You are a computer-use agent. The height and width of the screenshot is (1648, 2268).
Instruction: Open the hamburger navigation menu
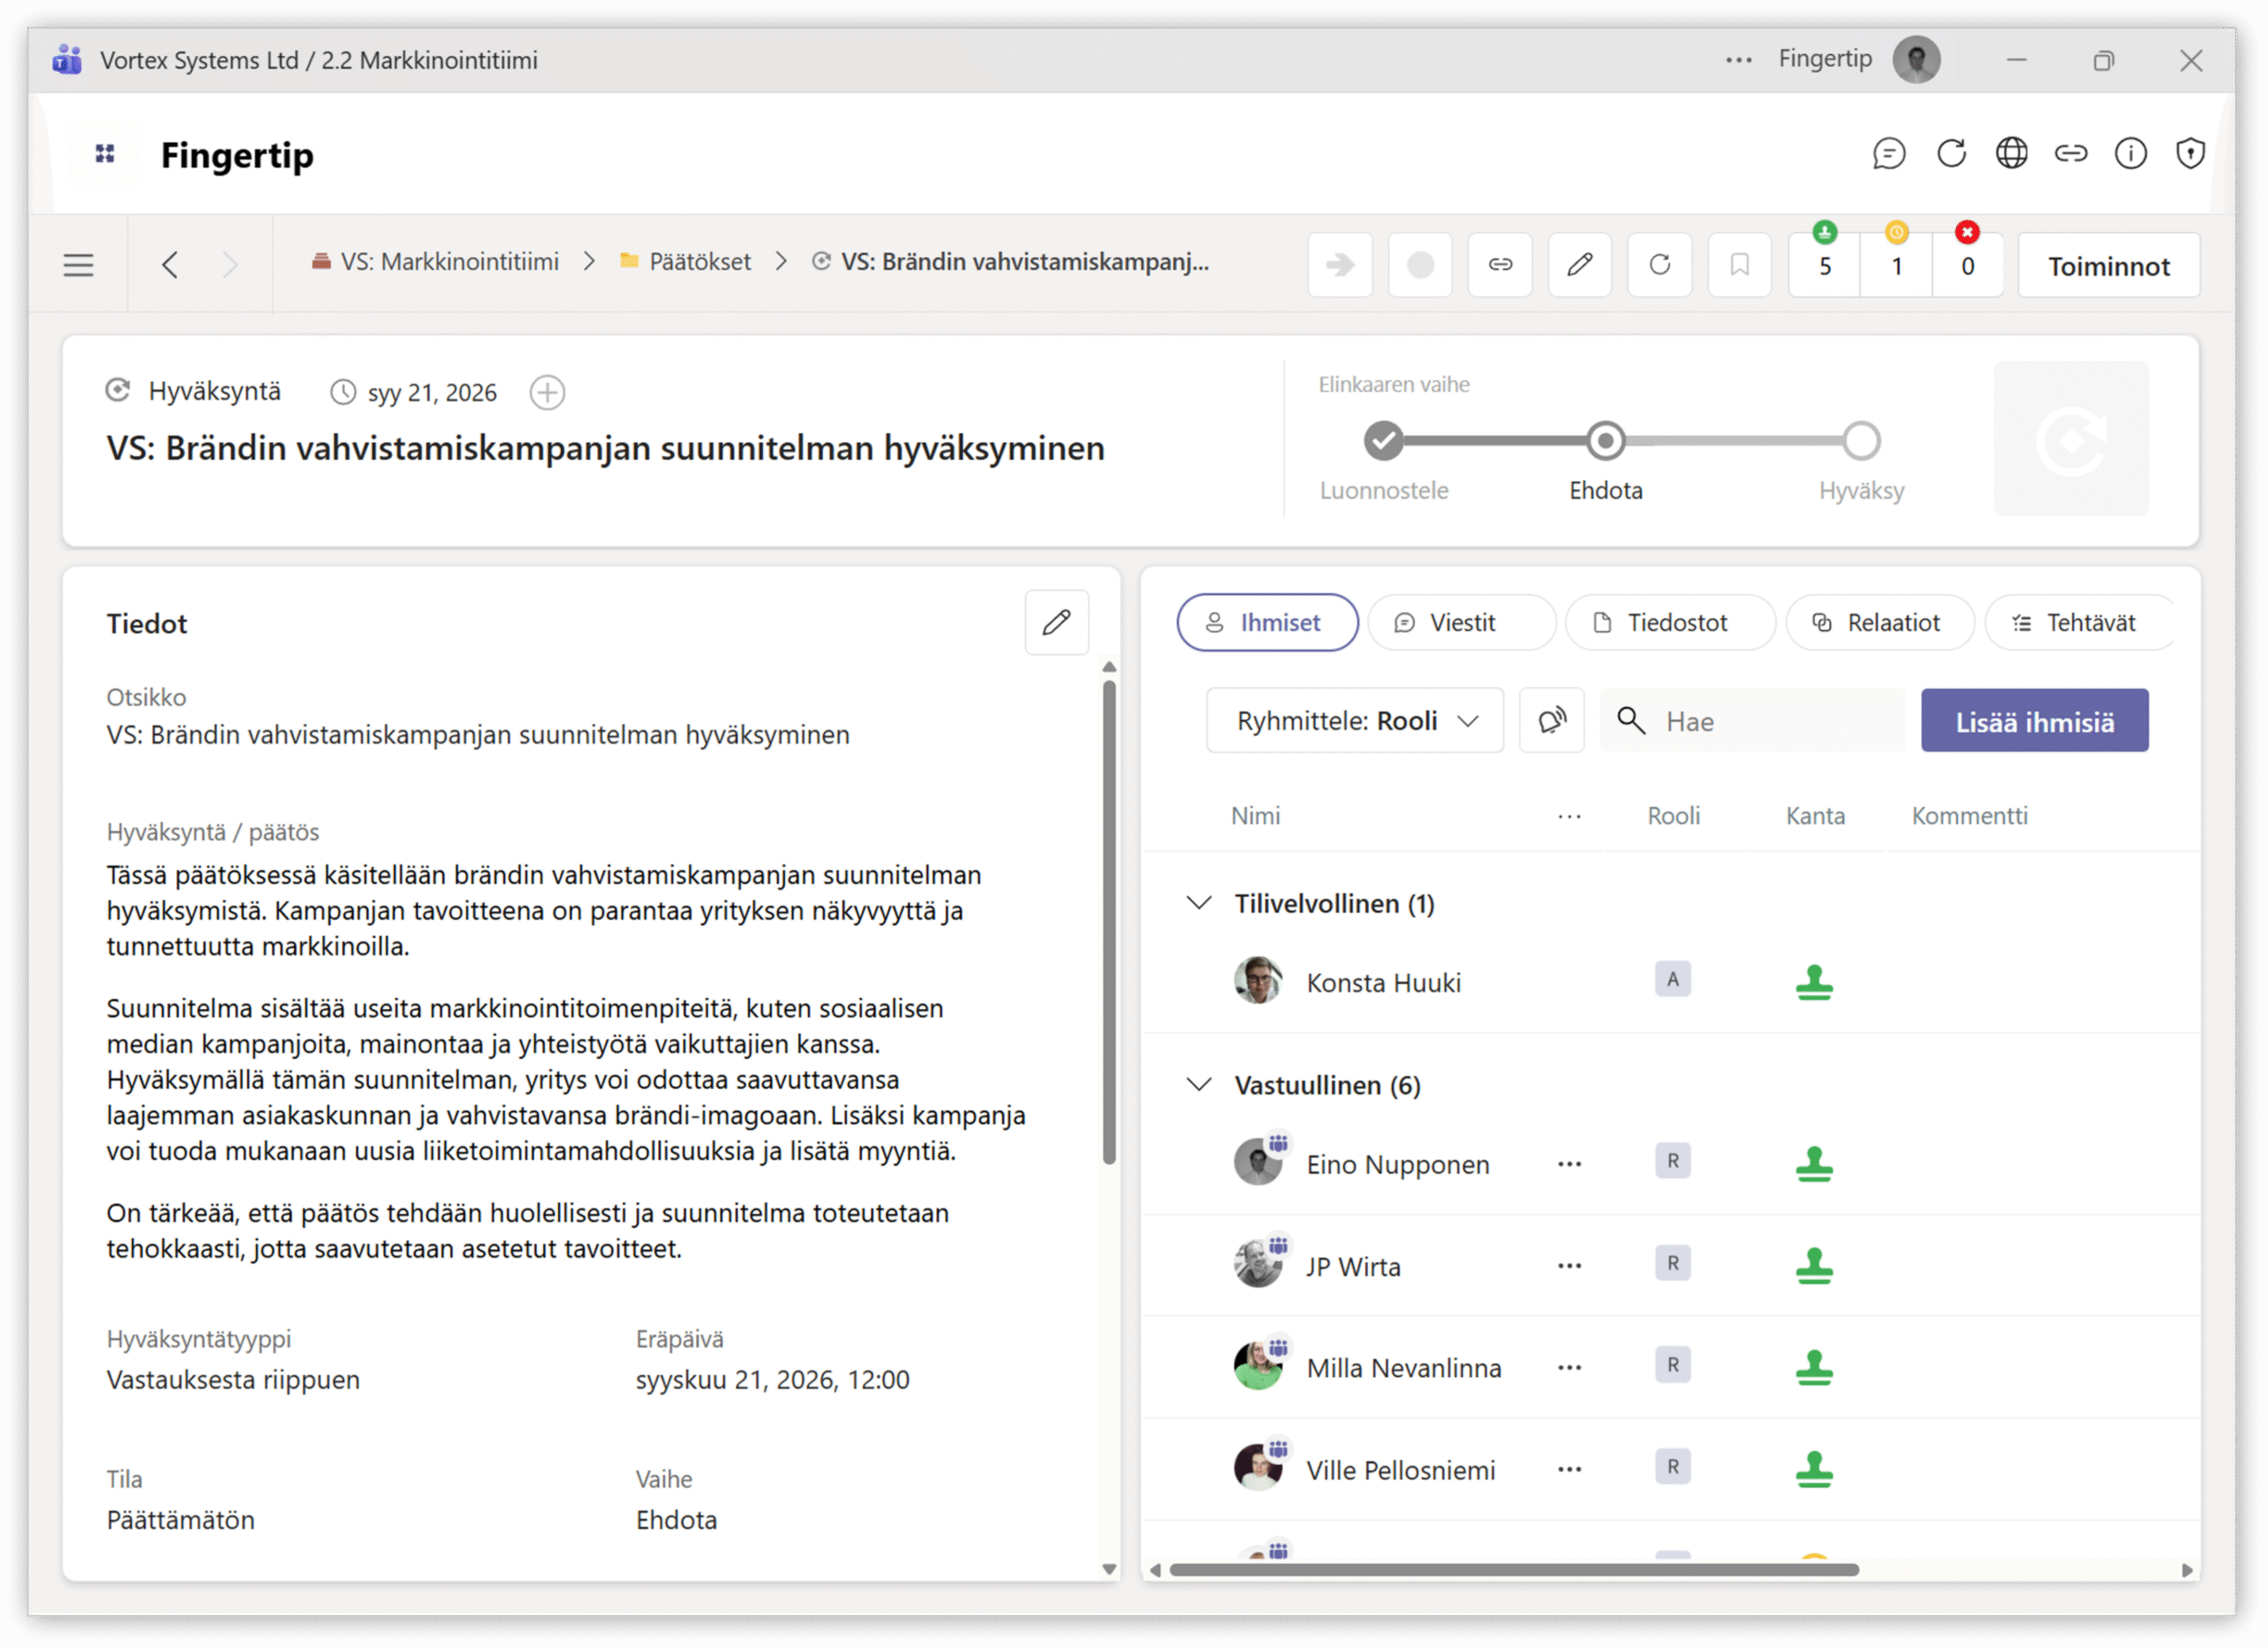pyautogui.click(x=78, y=265)
